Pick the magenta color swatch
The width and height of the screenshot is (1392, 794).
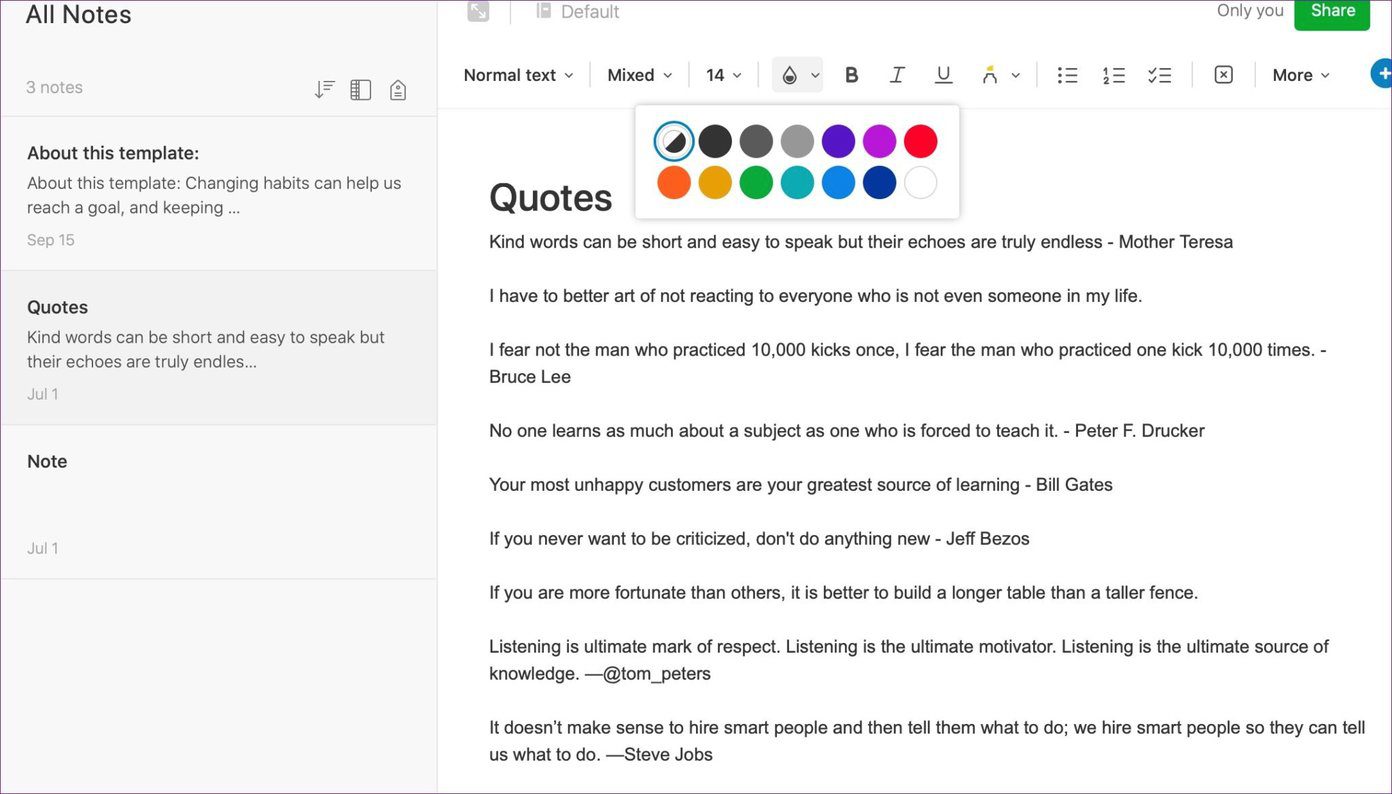[879, 142]
